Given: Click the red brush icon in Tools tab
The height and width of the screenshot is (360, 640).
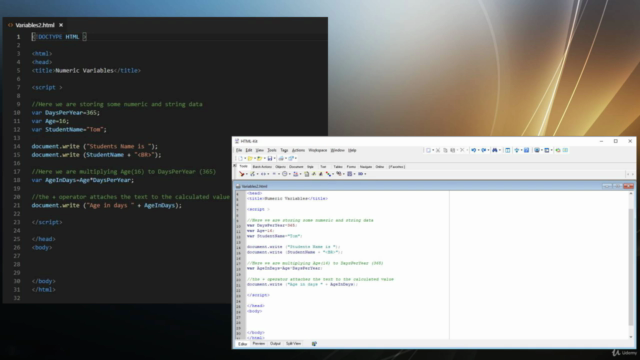Looking at the screenshot, I should click(242, 174).
